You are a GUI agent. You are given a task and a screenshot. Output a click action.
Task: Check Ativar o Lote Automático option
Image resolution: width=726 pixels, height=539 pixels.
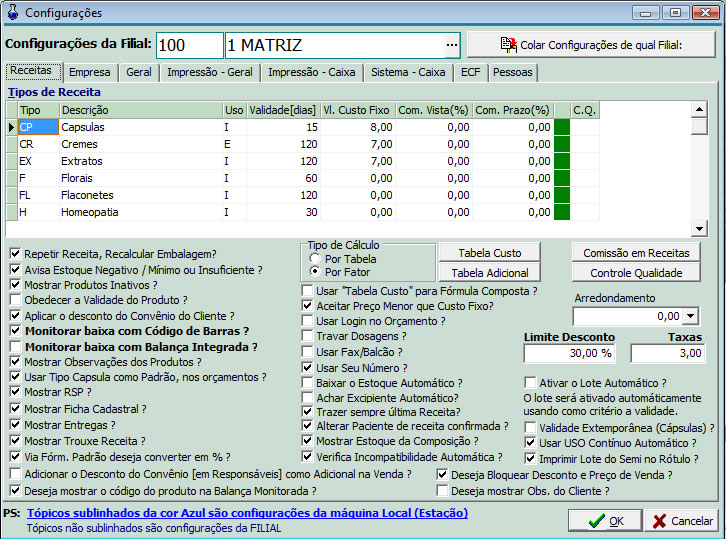click(530, 382)
